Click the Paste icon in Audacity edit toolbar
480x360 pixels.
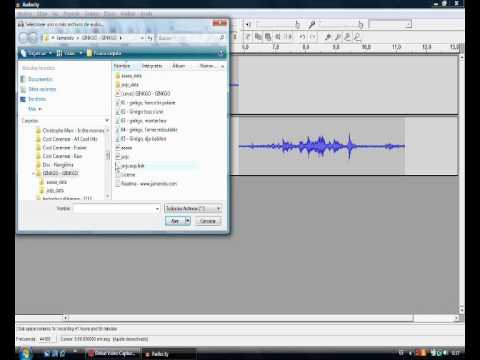(268, 37)
